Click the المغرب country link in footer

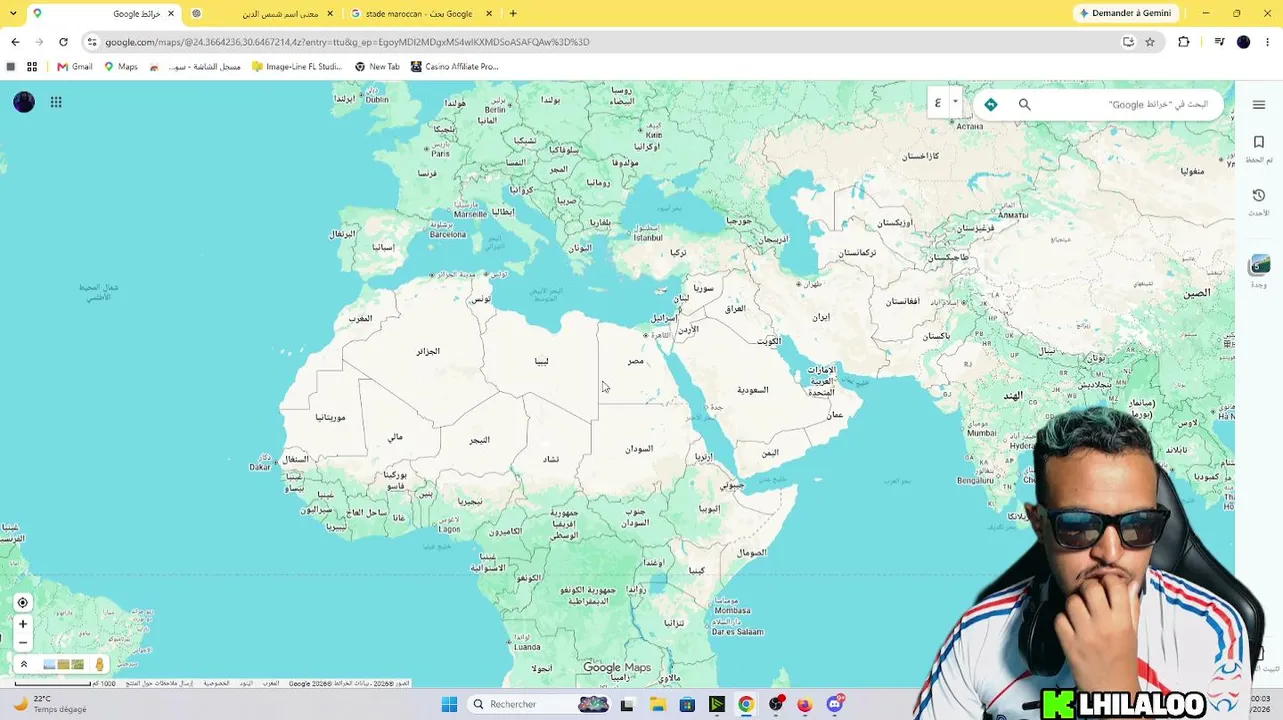[x=271, y=683]
